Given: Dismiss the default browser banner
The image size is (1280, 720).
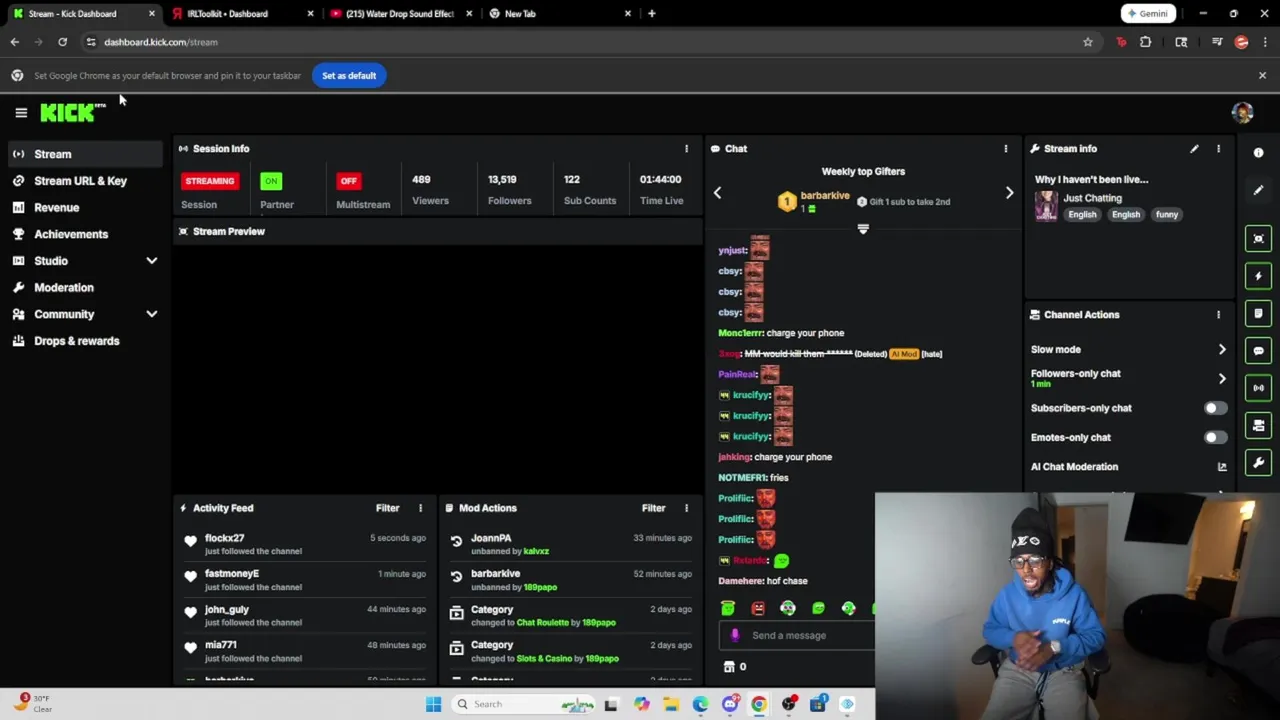Looking at the screenshot, I should coord(1262,76).
